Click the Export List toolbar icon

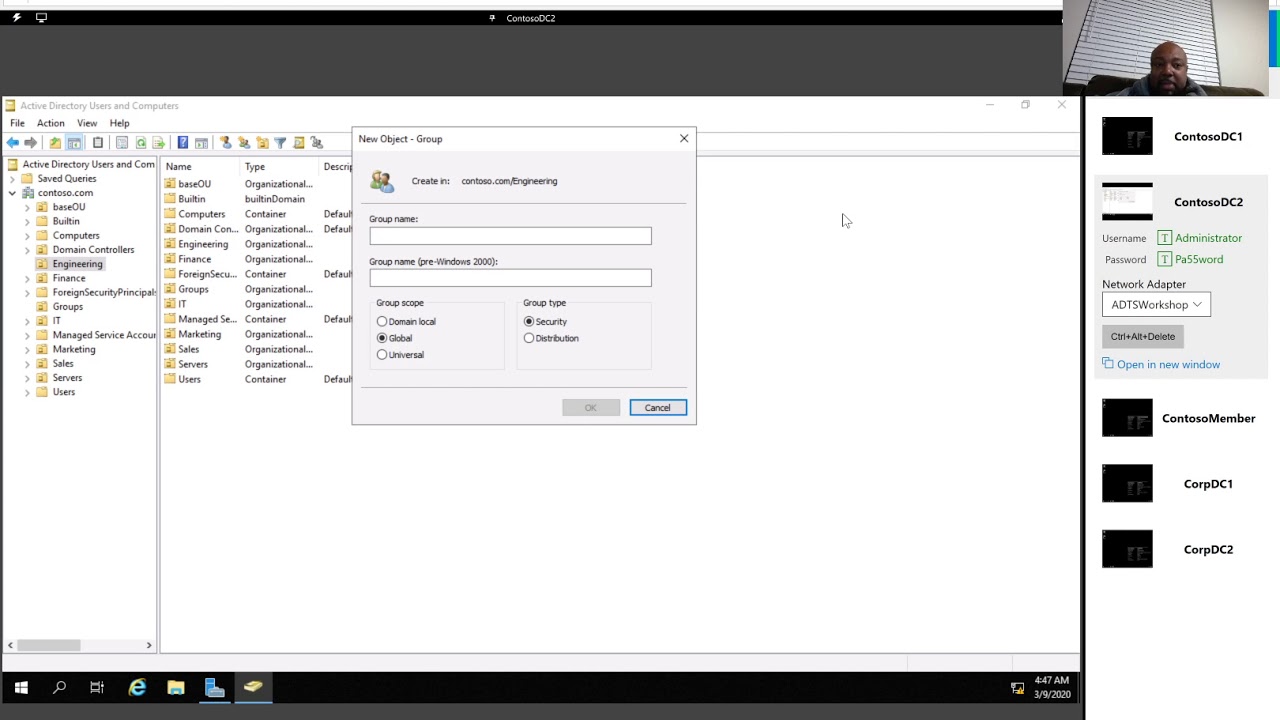click(x=159, y=143)
